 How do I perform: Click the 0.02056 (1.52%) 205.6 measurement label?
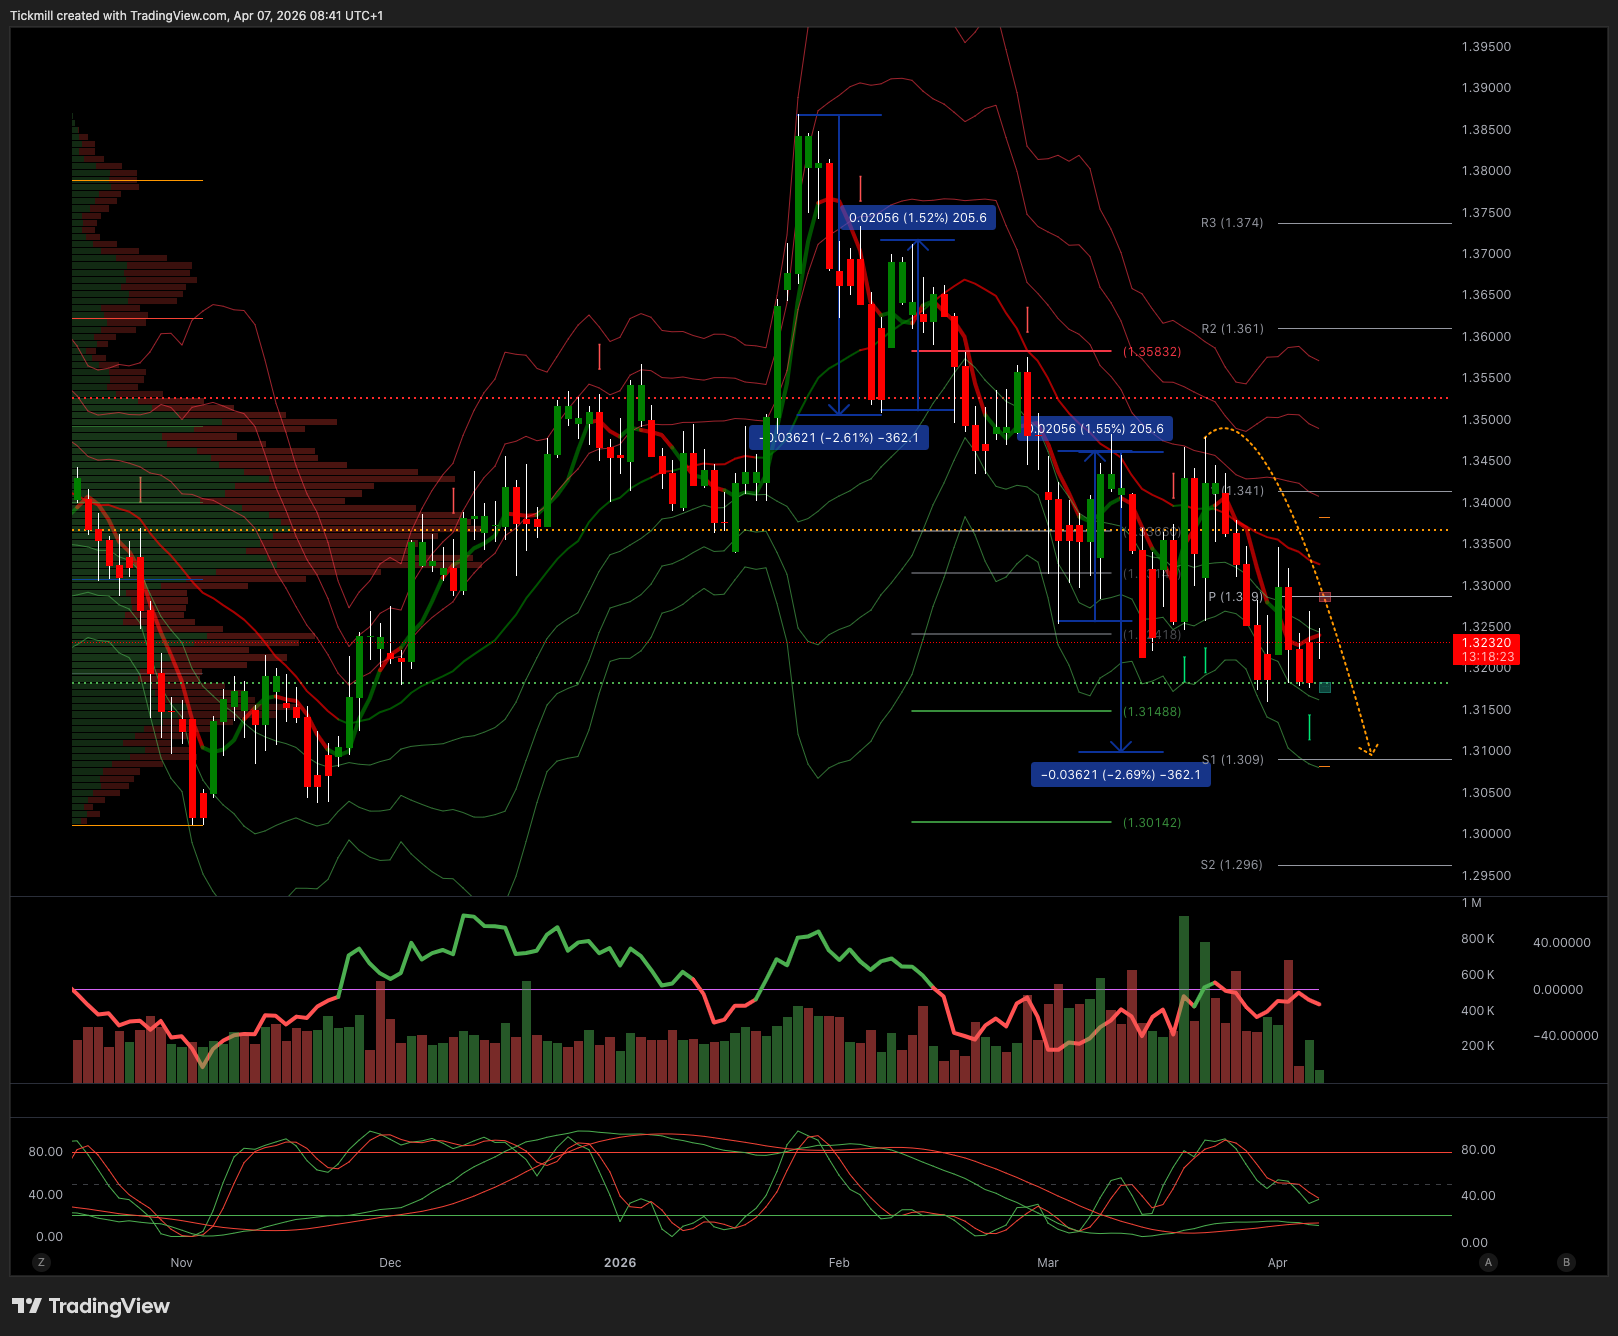point(917,218)
